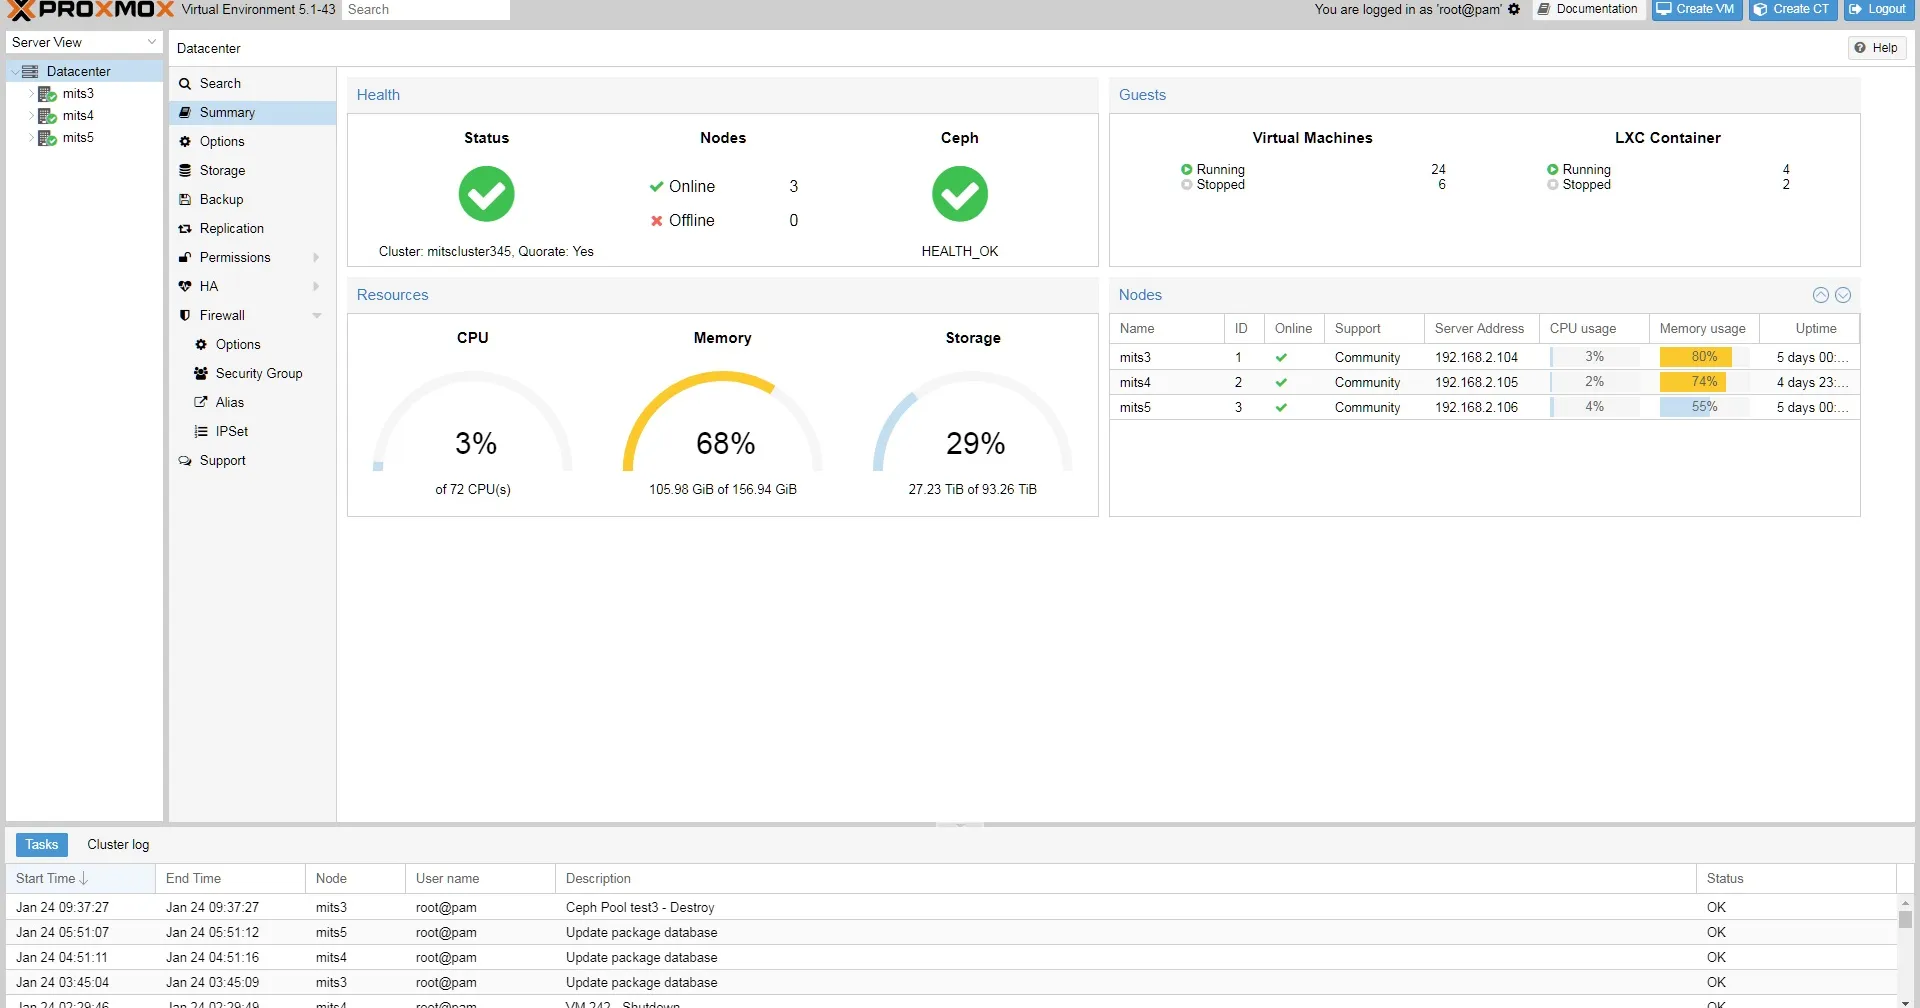Focus the top Search input field
The height and width of the screenshot is (1008, 1920).
426,9
